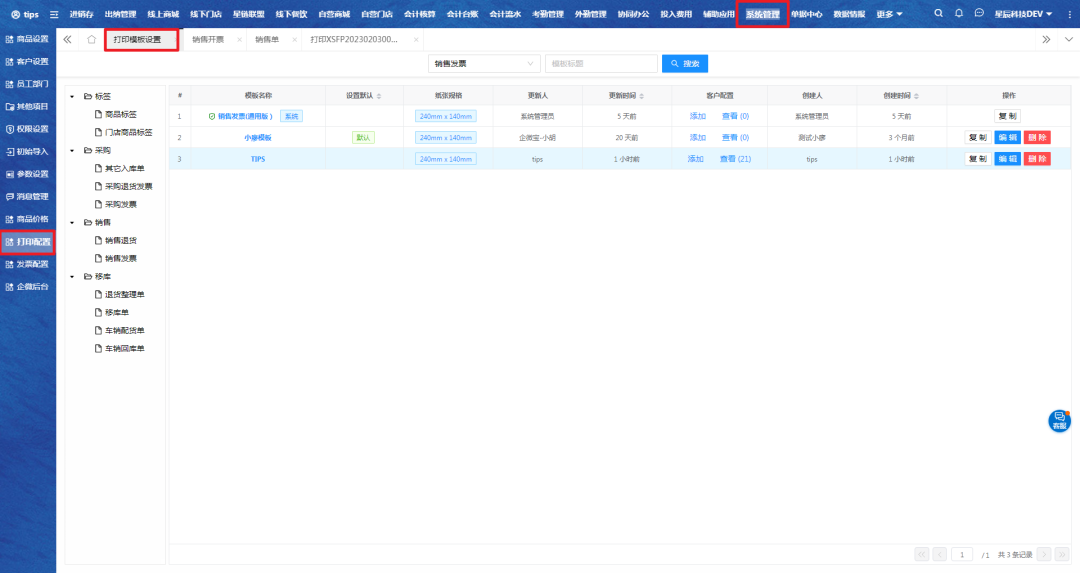Click the home icon in tab bar
The image size is (1080, 573).
pos(91,39)
